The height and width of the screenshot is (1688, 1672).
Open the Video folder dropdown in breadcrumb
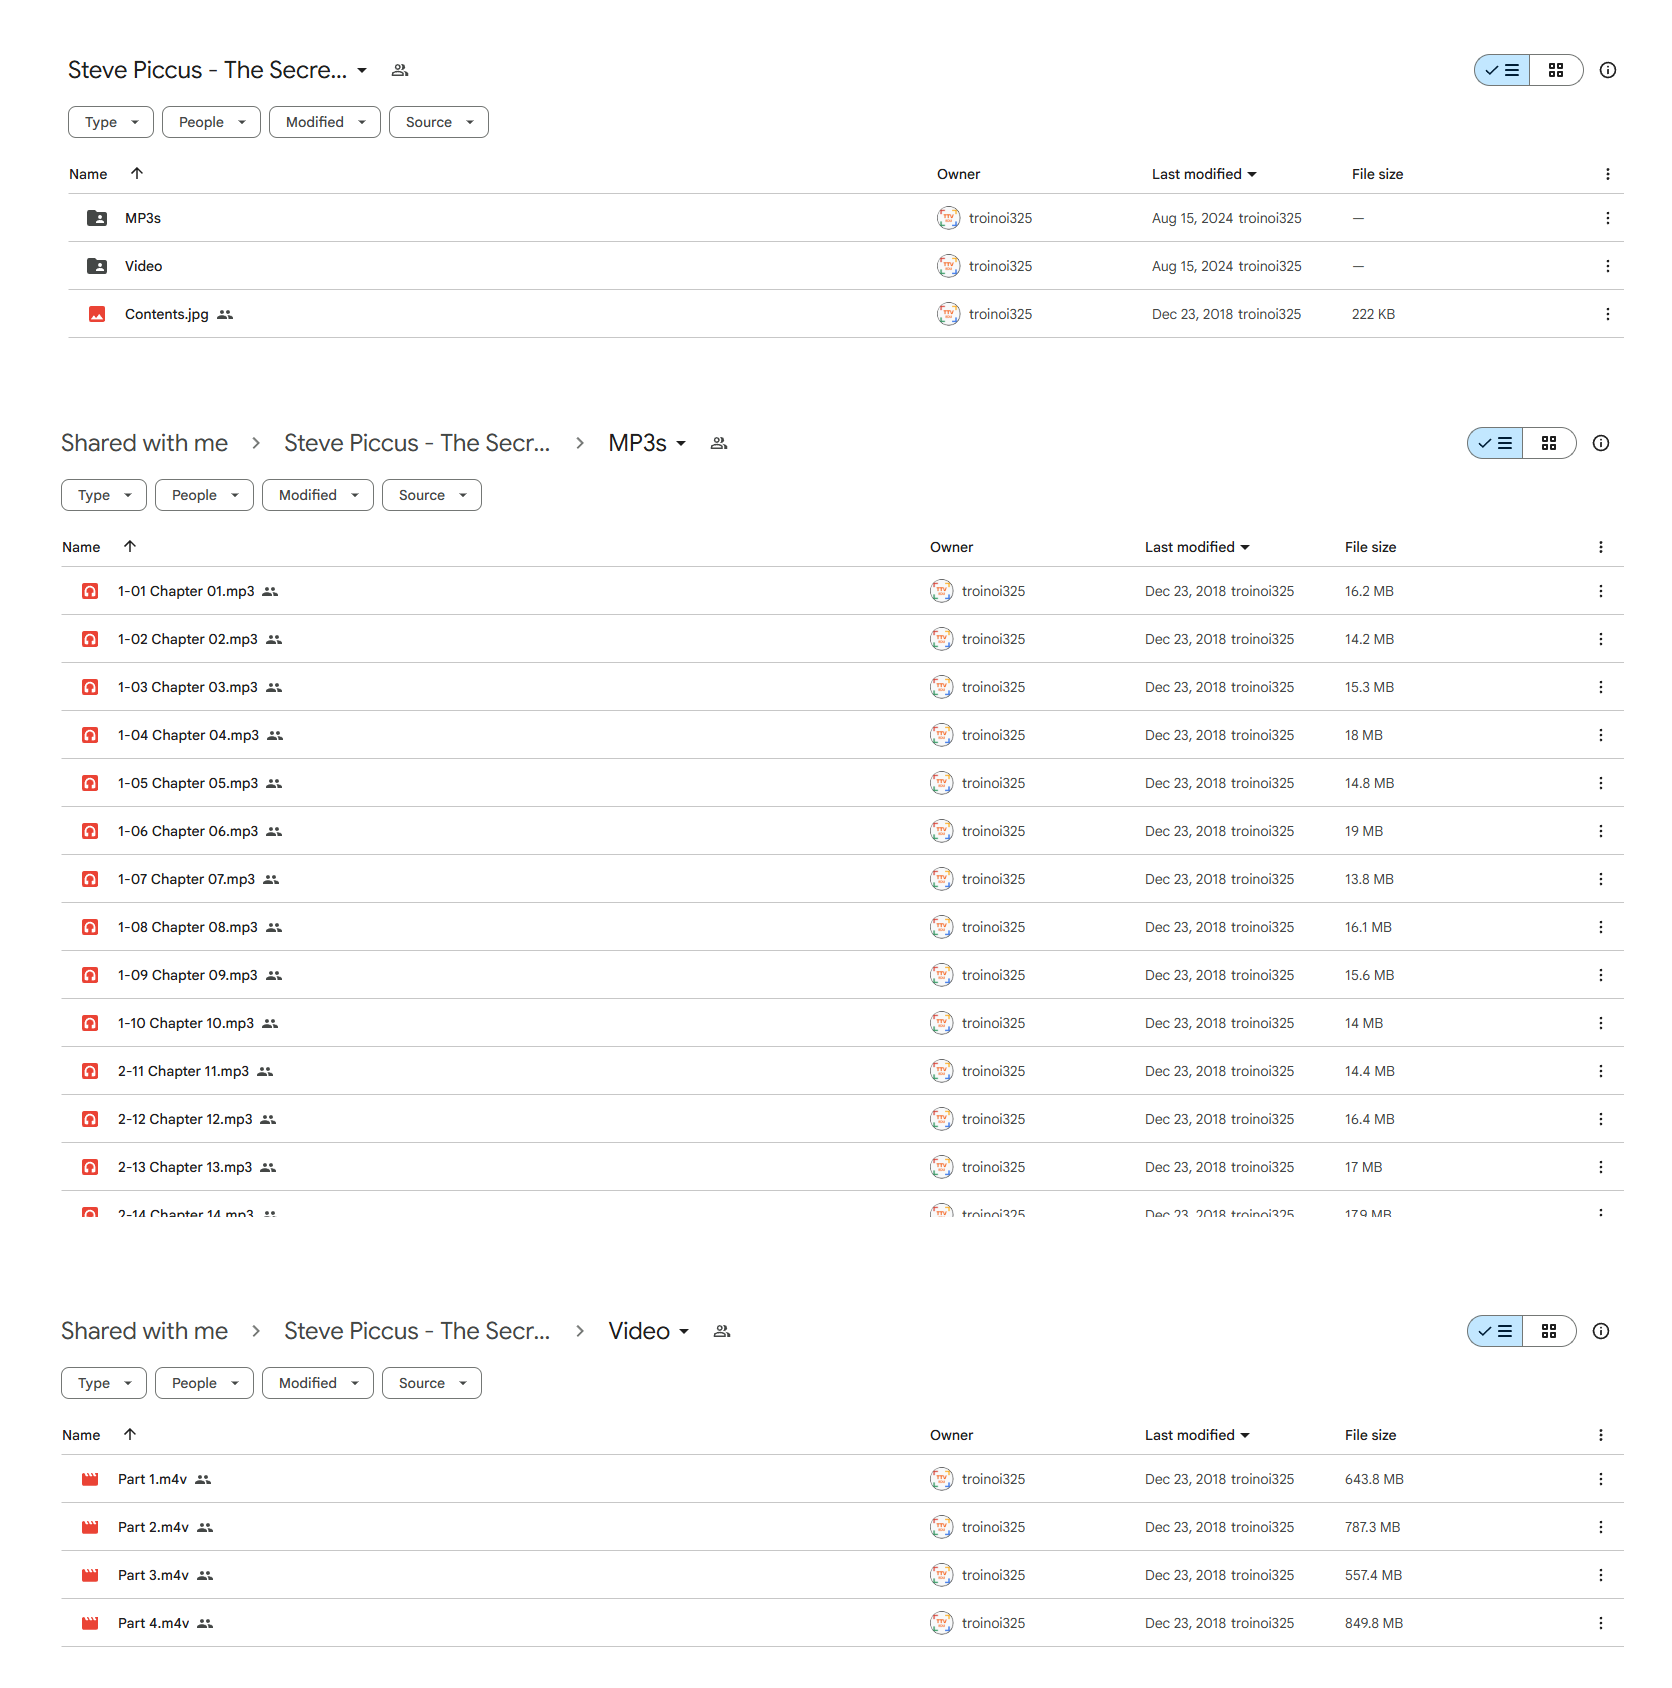coord(684,1331)
